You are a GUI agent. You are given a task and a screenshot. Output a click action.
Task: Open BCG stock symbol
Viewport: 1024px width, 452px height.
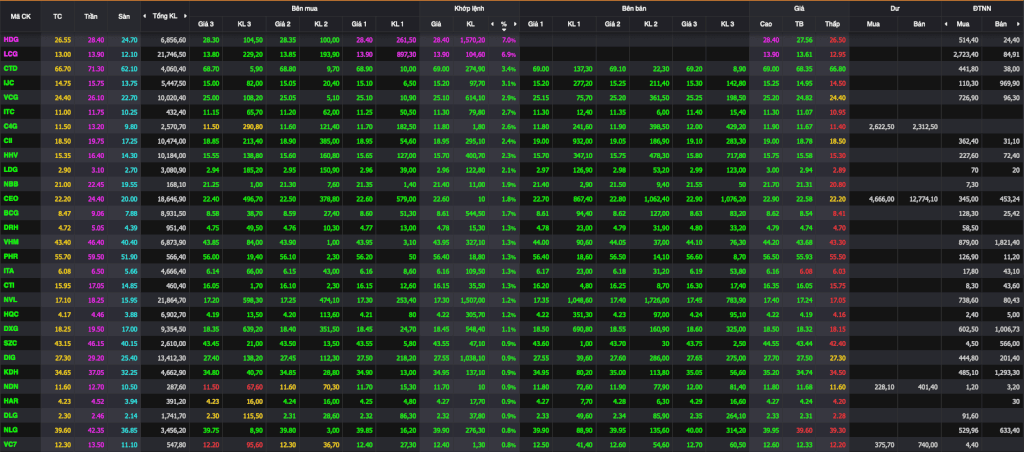(x=11, y=213)
